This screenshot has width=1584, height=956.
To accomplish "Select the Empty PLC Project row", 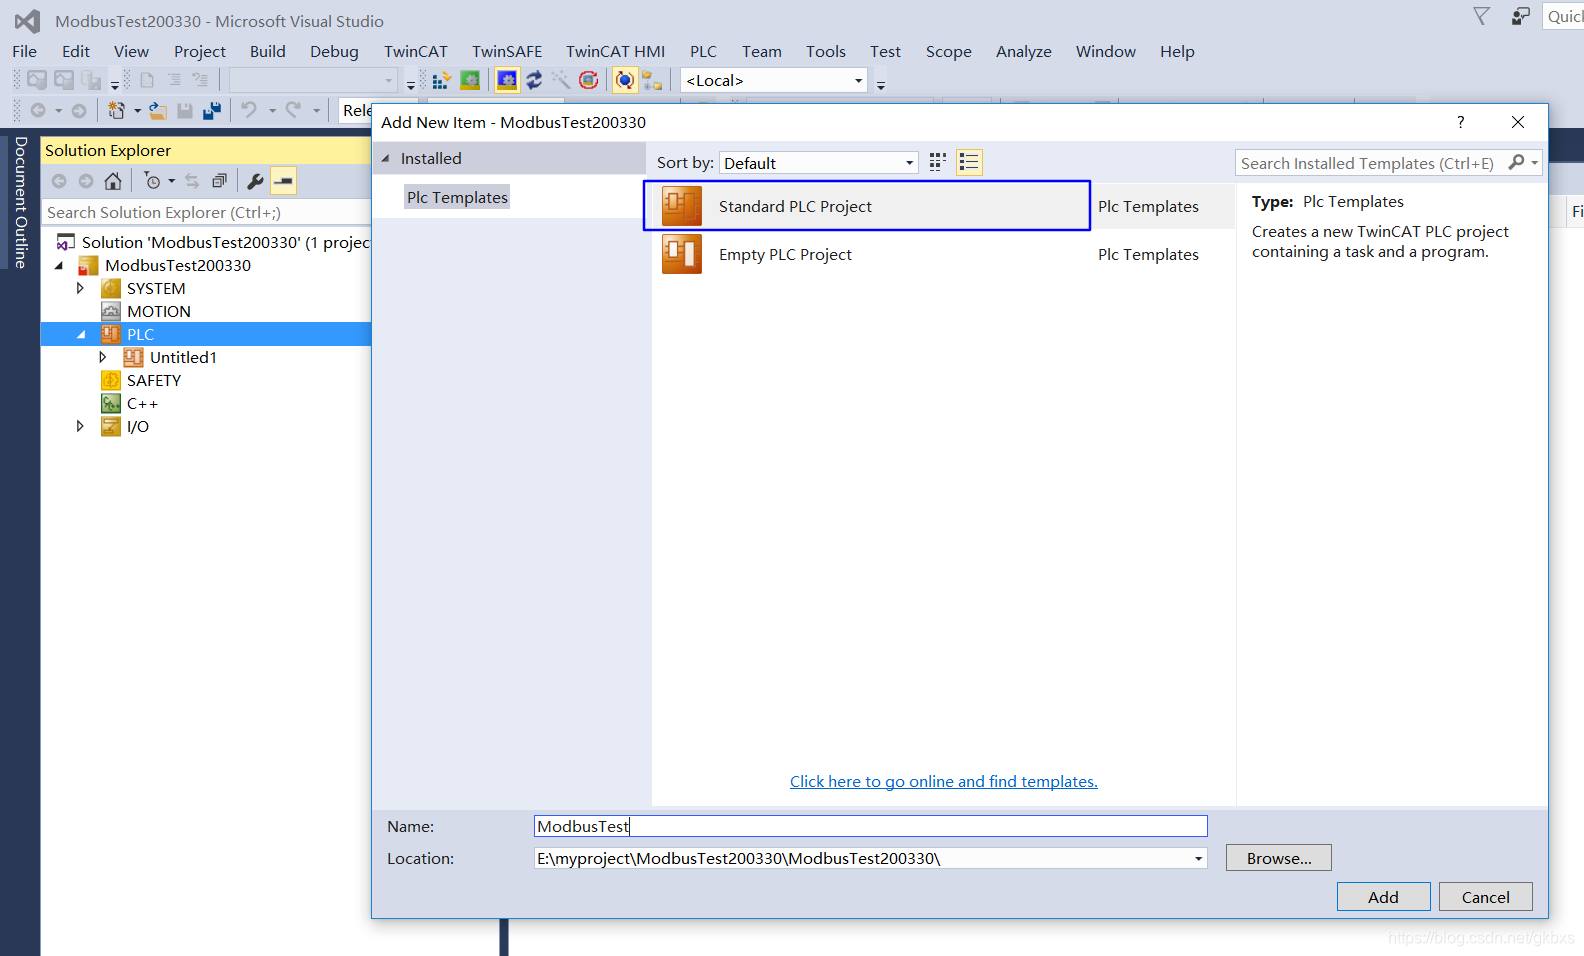I will click(x=944, y=254).
